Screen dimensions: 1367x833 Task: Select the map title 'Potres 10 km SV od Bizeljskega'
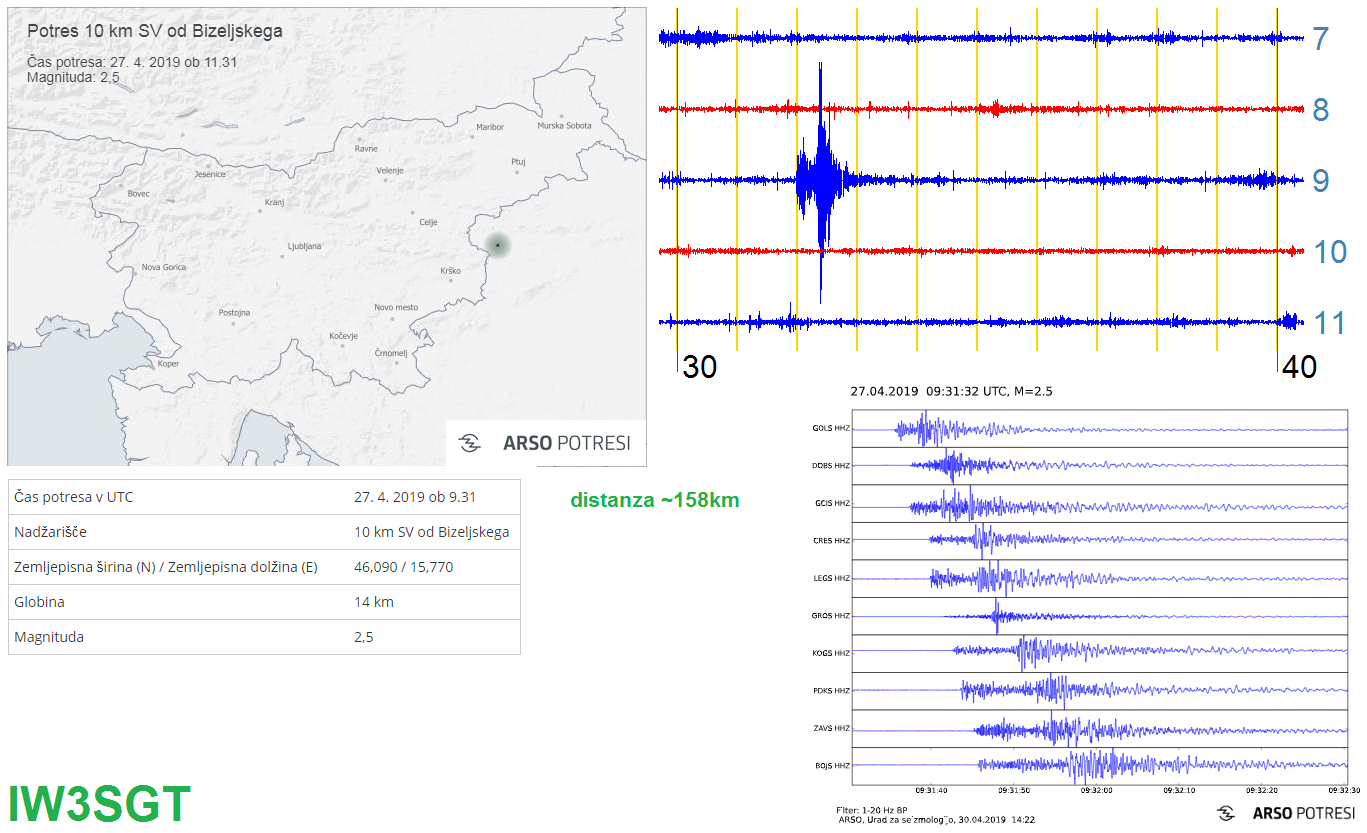click(155, 31)
